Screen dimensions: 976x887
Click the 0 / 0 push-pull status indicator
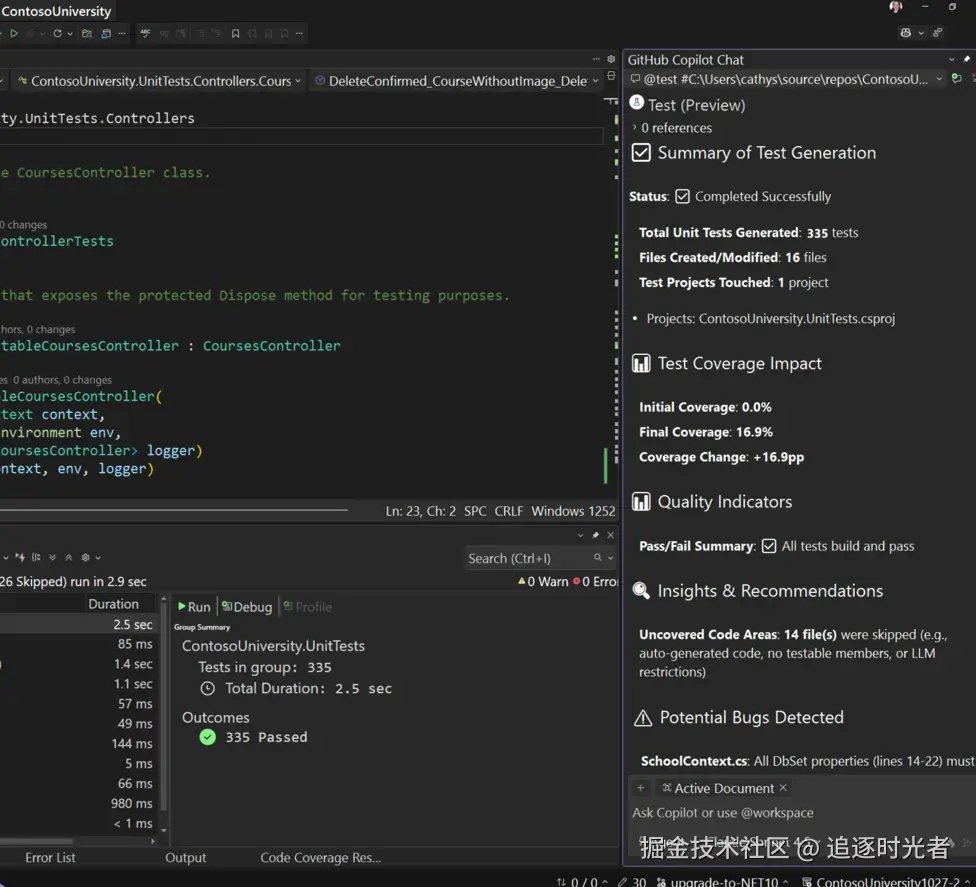583,881
